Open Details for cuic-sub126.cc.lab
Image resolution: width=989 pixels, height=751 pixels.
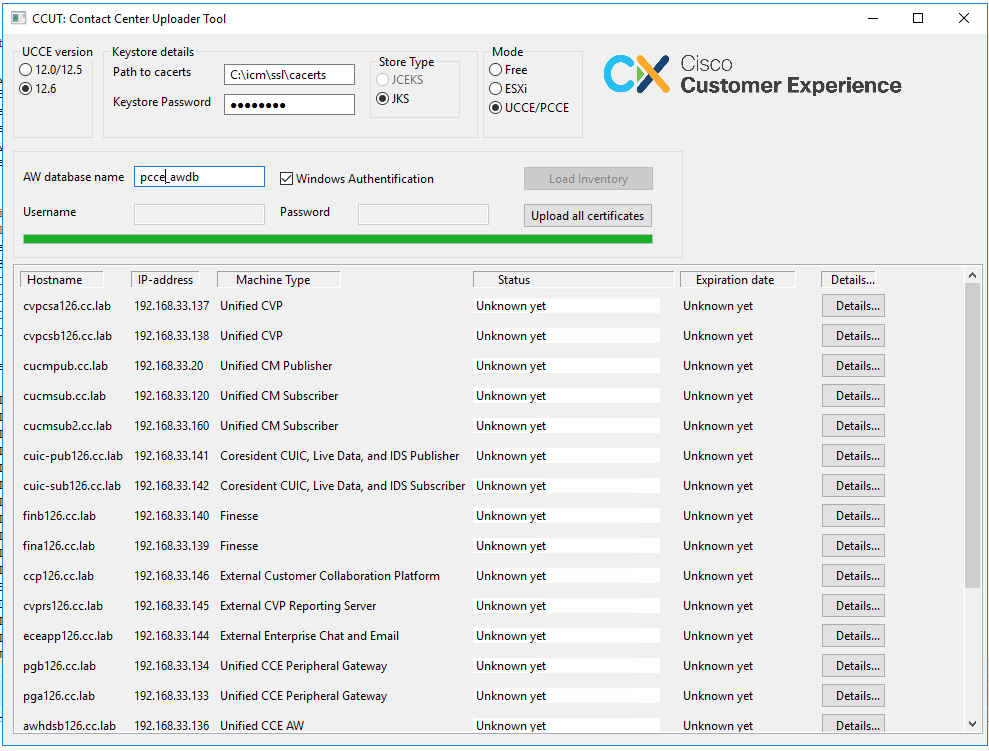pyautogui.click(x=853, y=486)
